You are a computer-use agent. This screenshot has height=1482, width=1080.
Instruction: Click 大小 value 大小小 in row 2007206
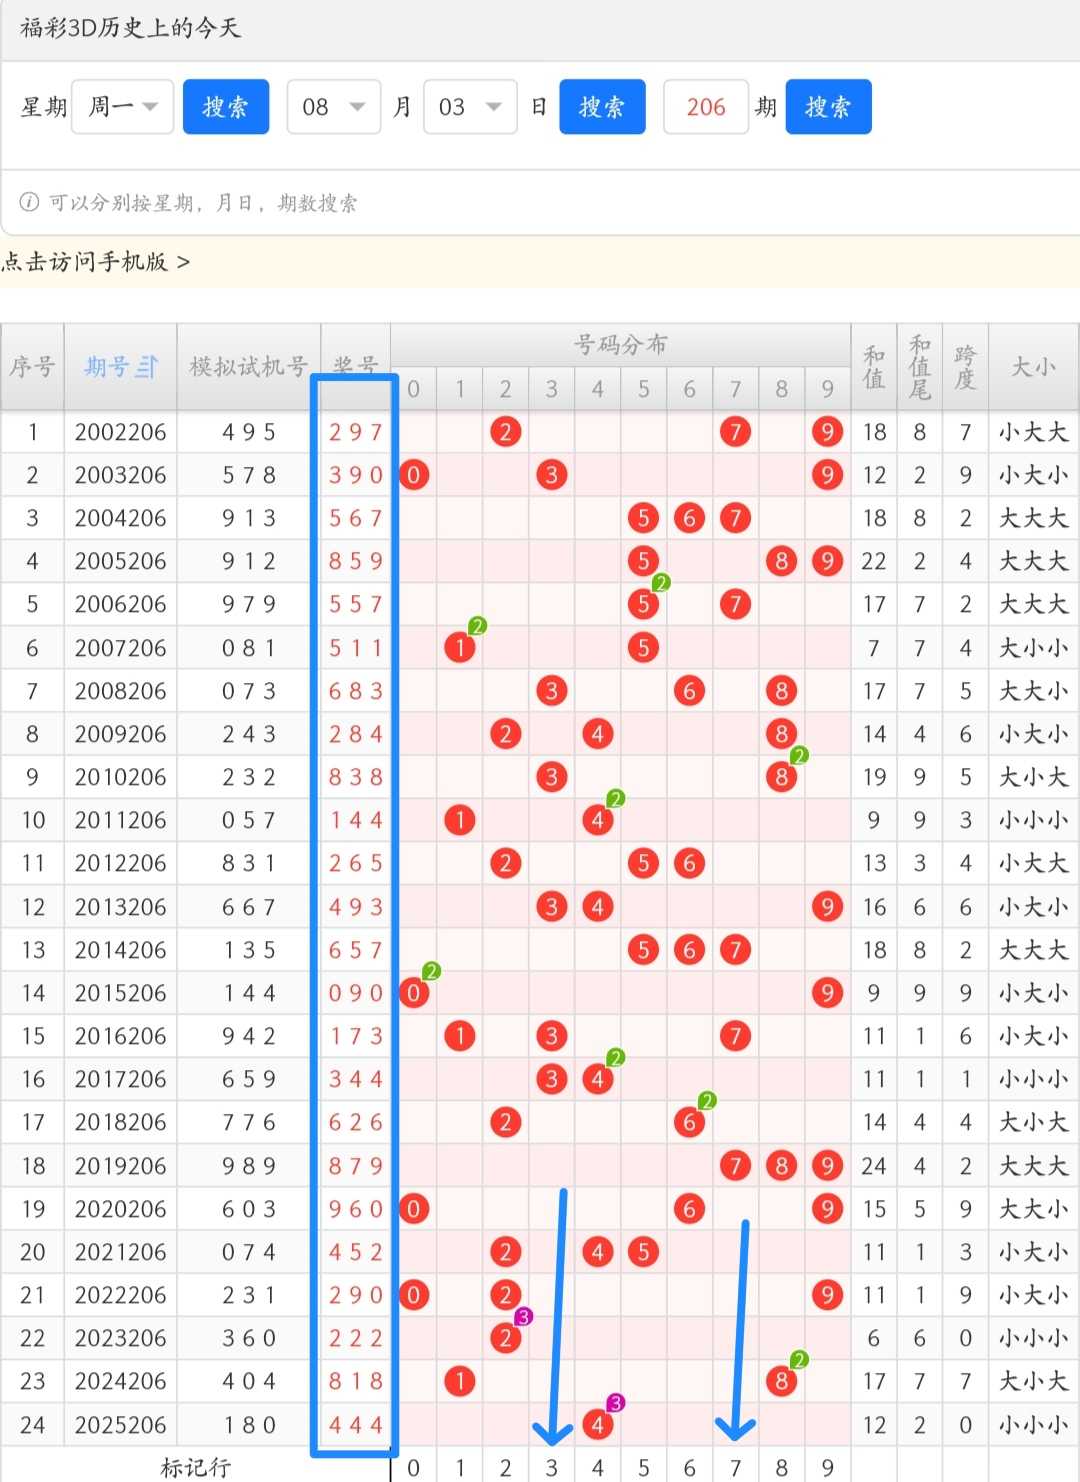(x=1034, y=648)
